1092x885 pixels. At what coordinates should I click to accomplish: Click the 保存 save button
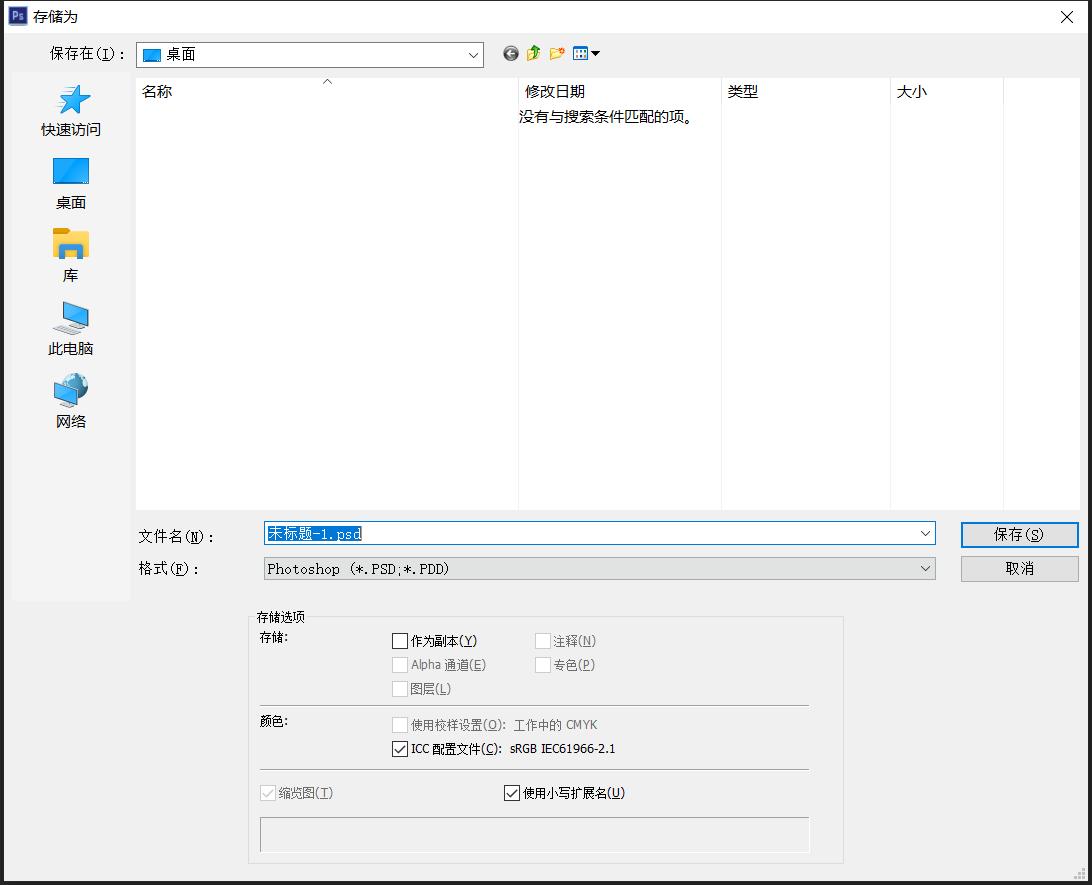1019,535
